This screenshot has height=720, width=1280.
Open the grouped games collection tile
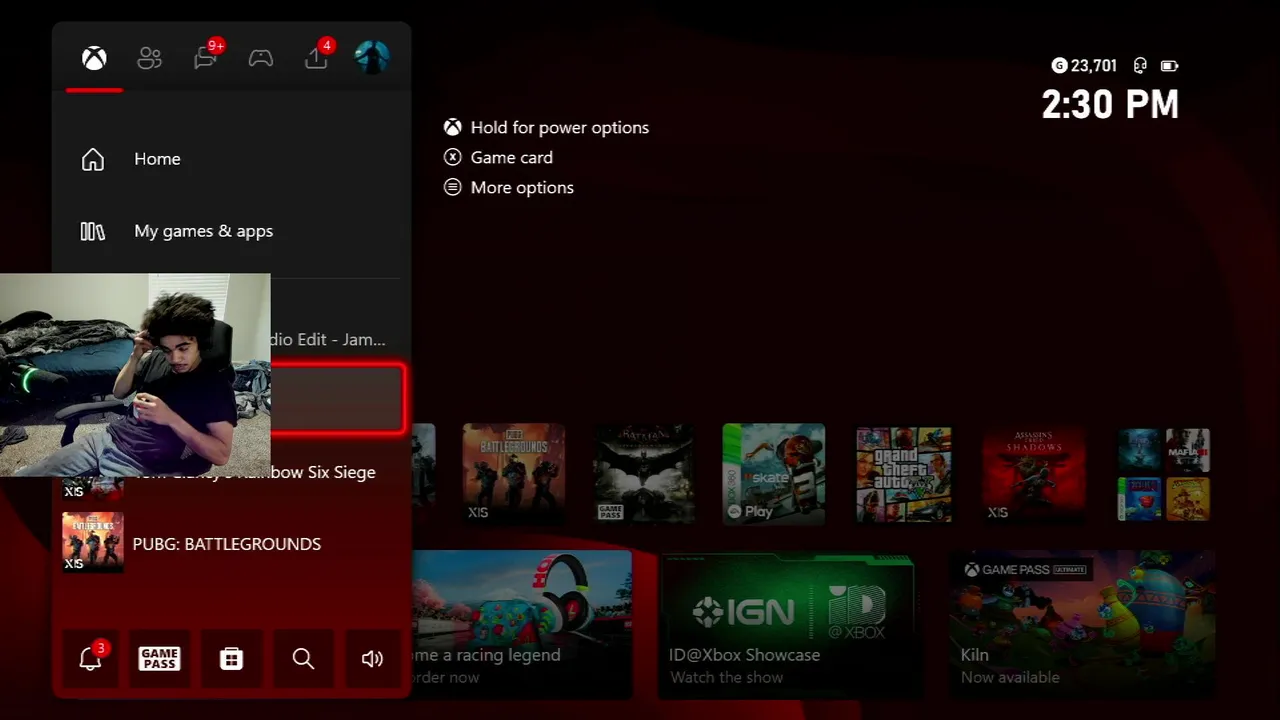[x=1164, y=474]
